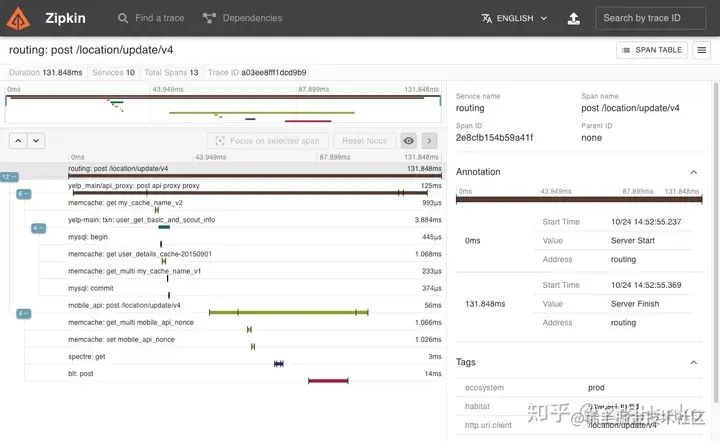Viewport: 720px width, 441px height.
Task: Click the Duration 131.848ms label
Action: tap(45, 73)
